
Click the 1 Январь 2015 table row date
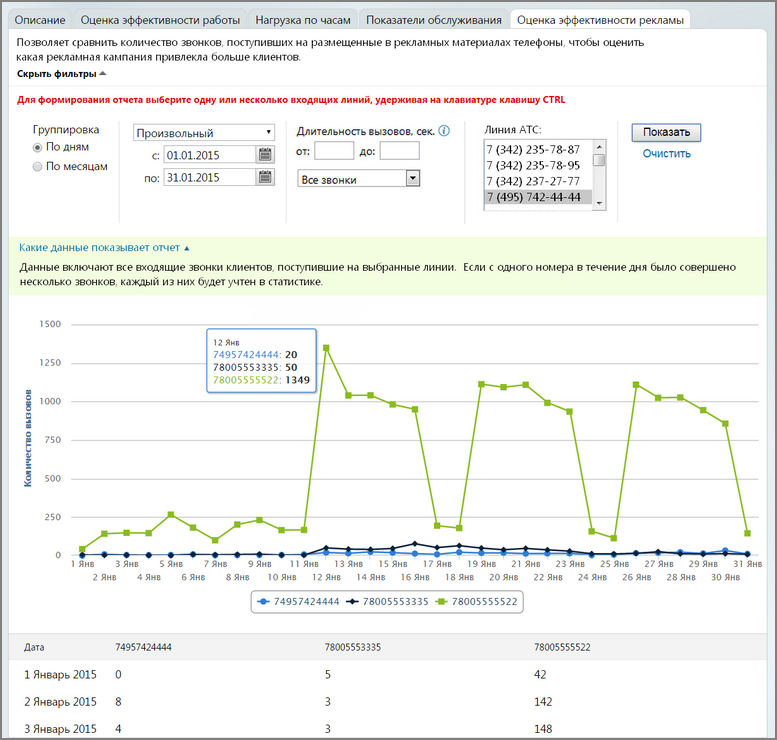tap(60, 675)
